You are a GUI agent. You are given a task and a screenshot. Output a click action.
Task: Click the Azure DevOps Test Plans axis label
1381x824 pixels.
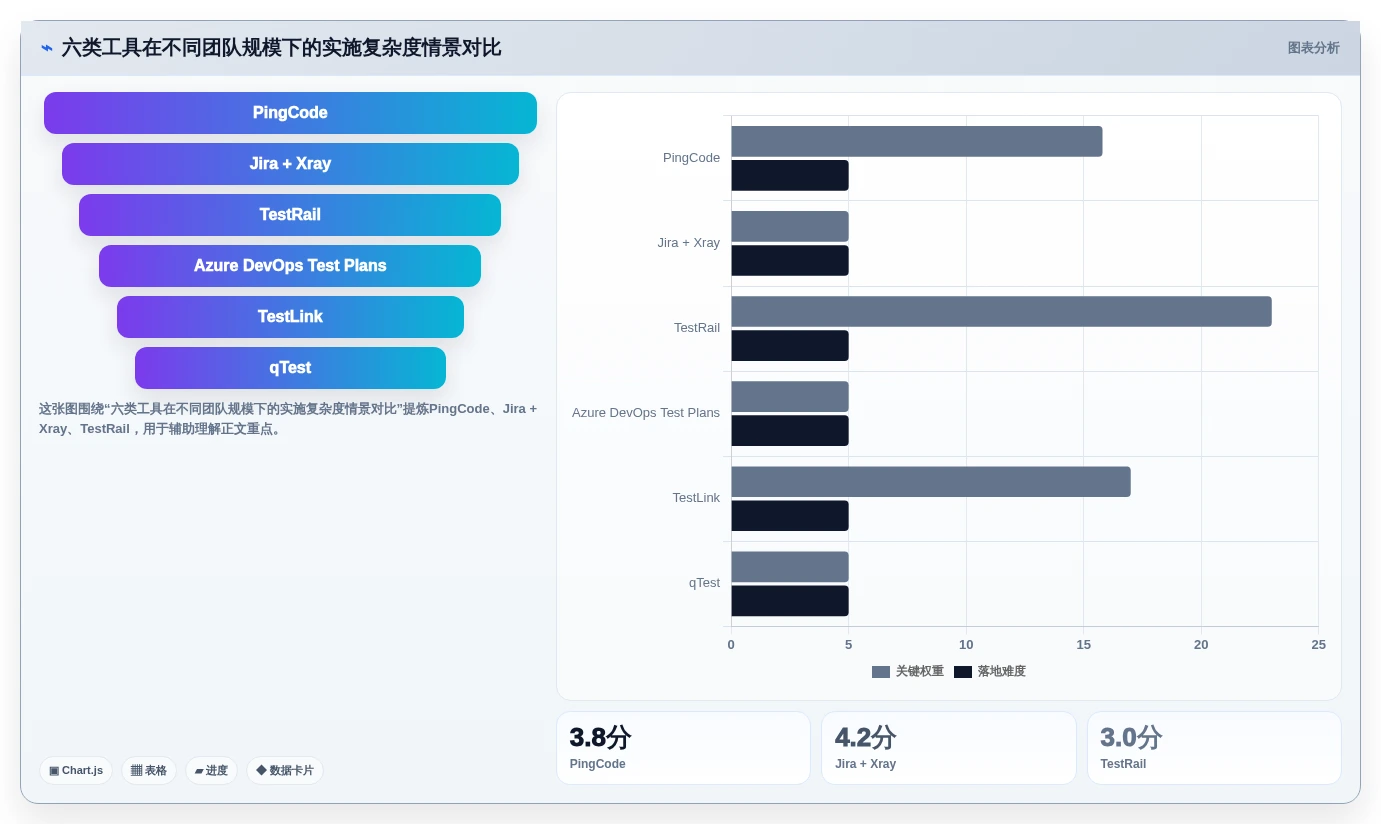click(x=646, y=413)
